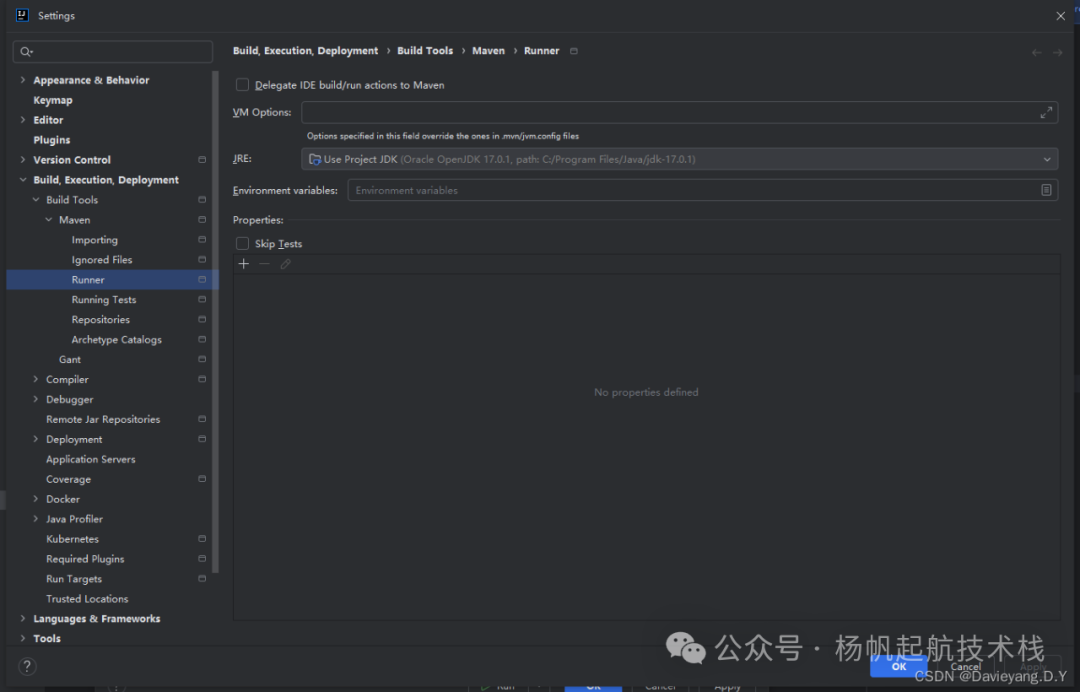
Task: Click the Cancel button
Action: [x=965, y=667]
